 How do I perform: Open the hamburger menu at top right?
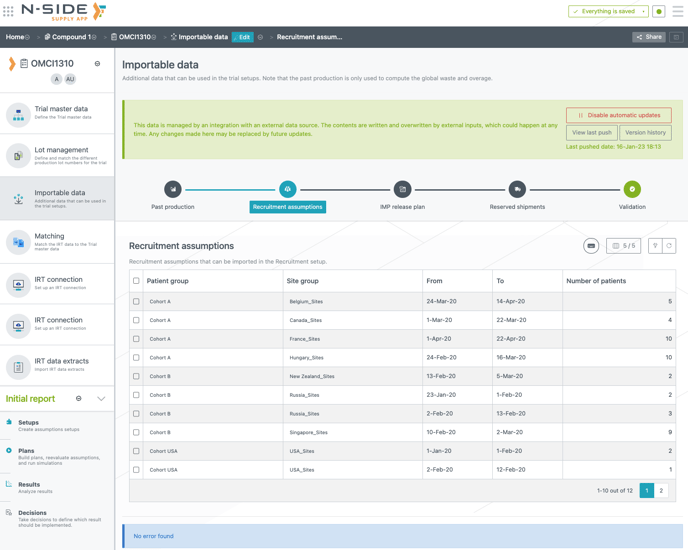coord(678,12)
